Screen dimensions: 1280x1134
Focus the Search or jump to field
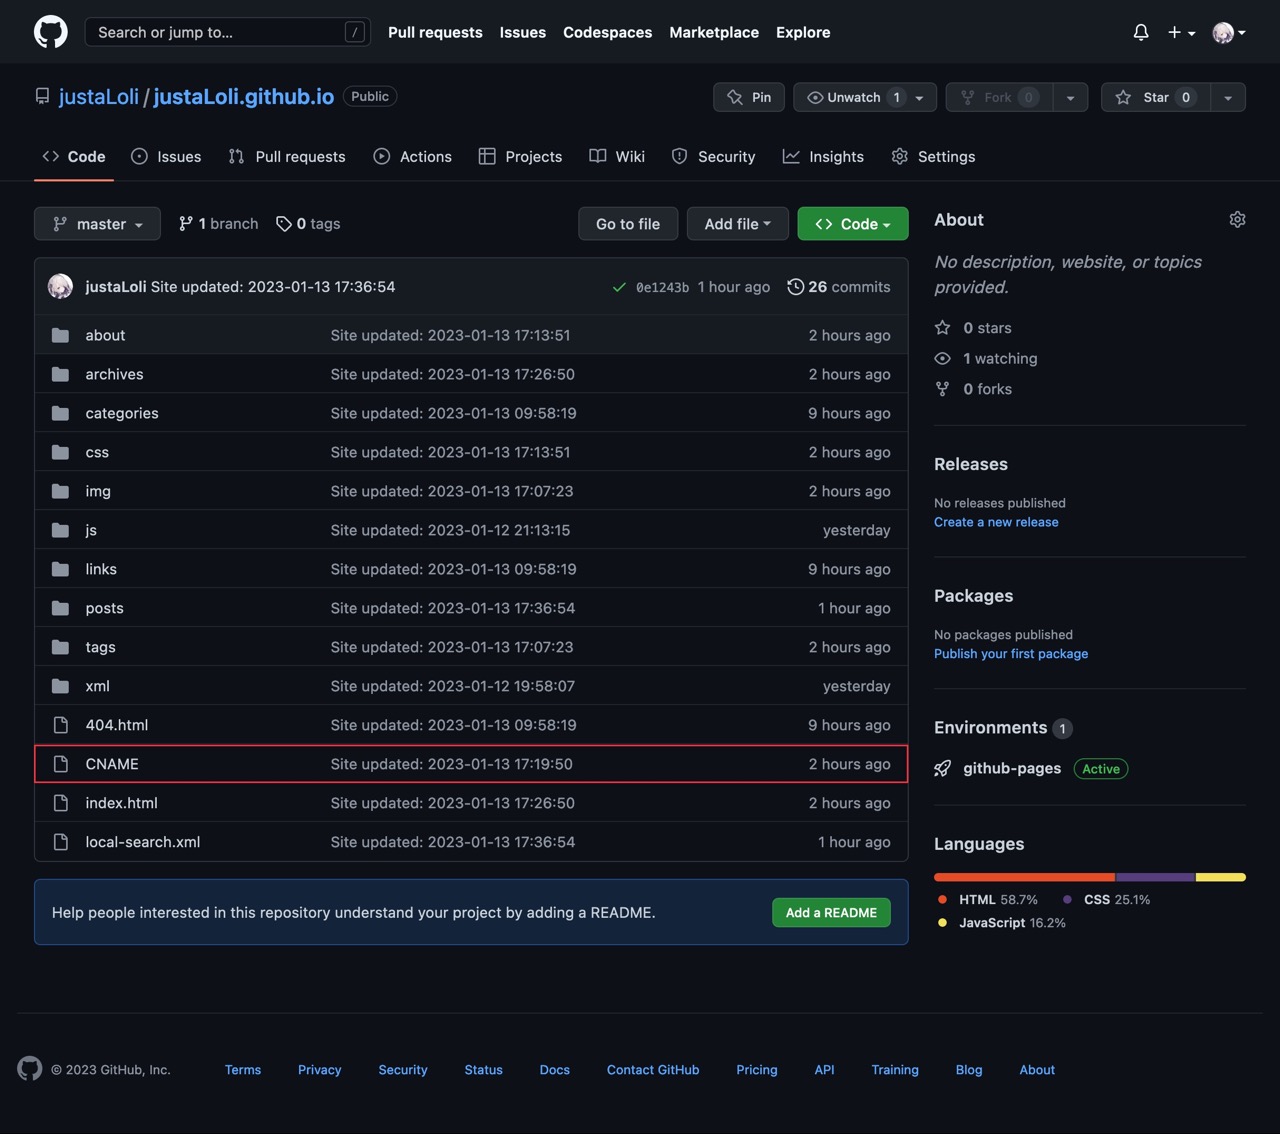click(228, 32)
